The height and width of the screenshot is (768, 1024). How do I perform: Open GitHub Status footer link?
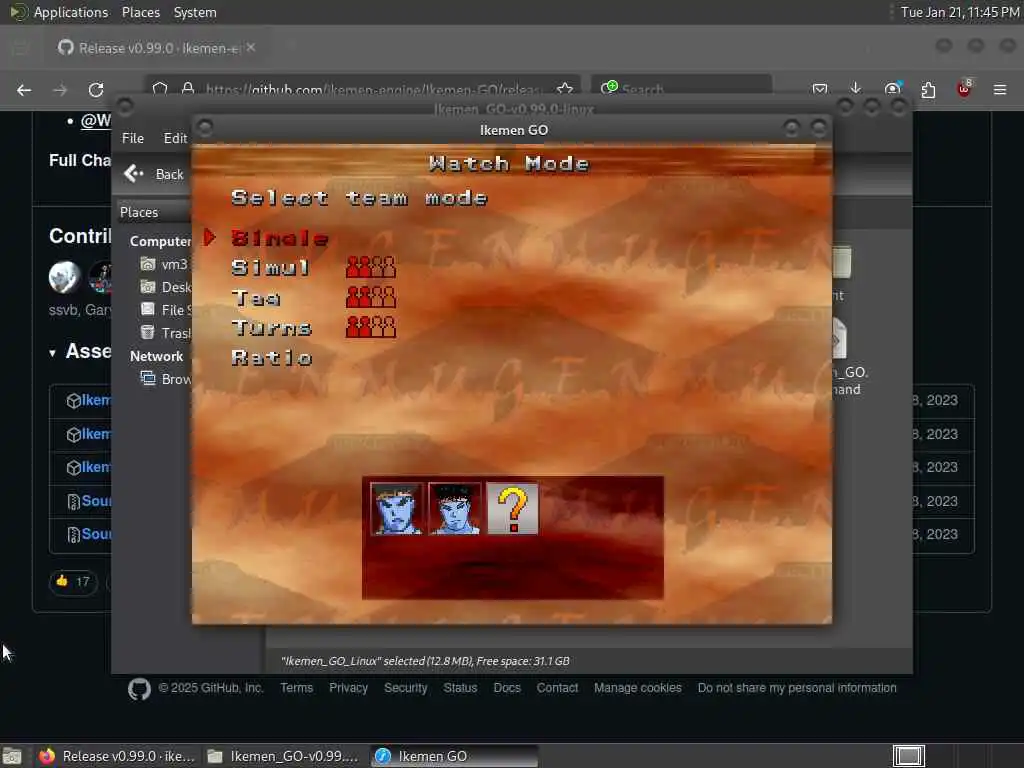pos(460,688)
